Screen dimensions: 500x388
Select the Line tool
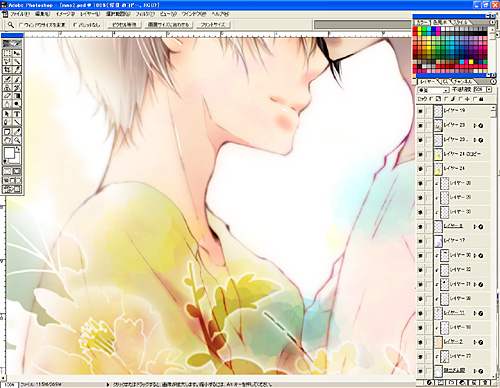17,122
